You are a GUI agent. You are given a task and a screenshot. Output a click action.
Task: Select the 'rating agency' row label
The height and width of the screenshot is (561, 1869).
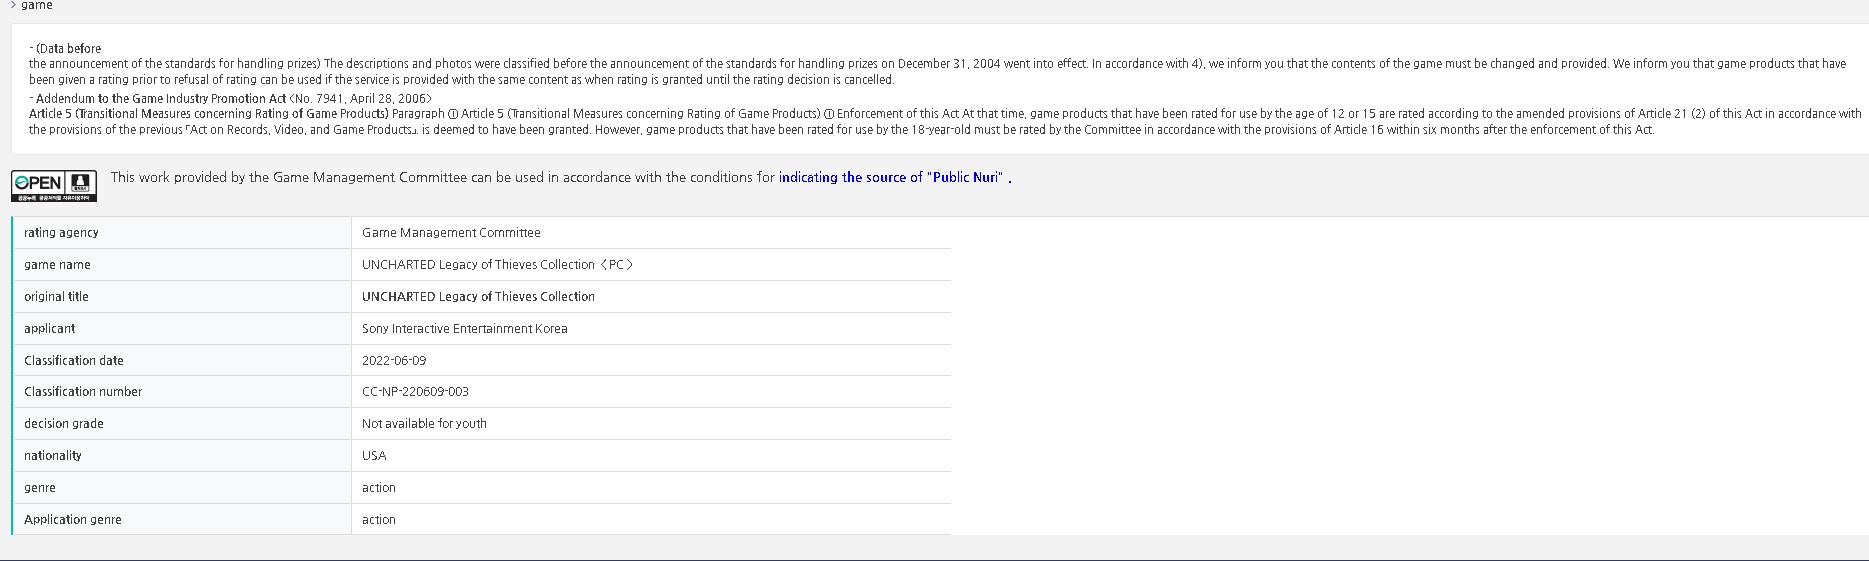pyautogui.click(x=61, y=233)
